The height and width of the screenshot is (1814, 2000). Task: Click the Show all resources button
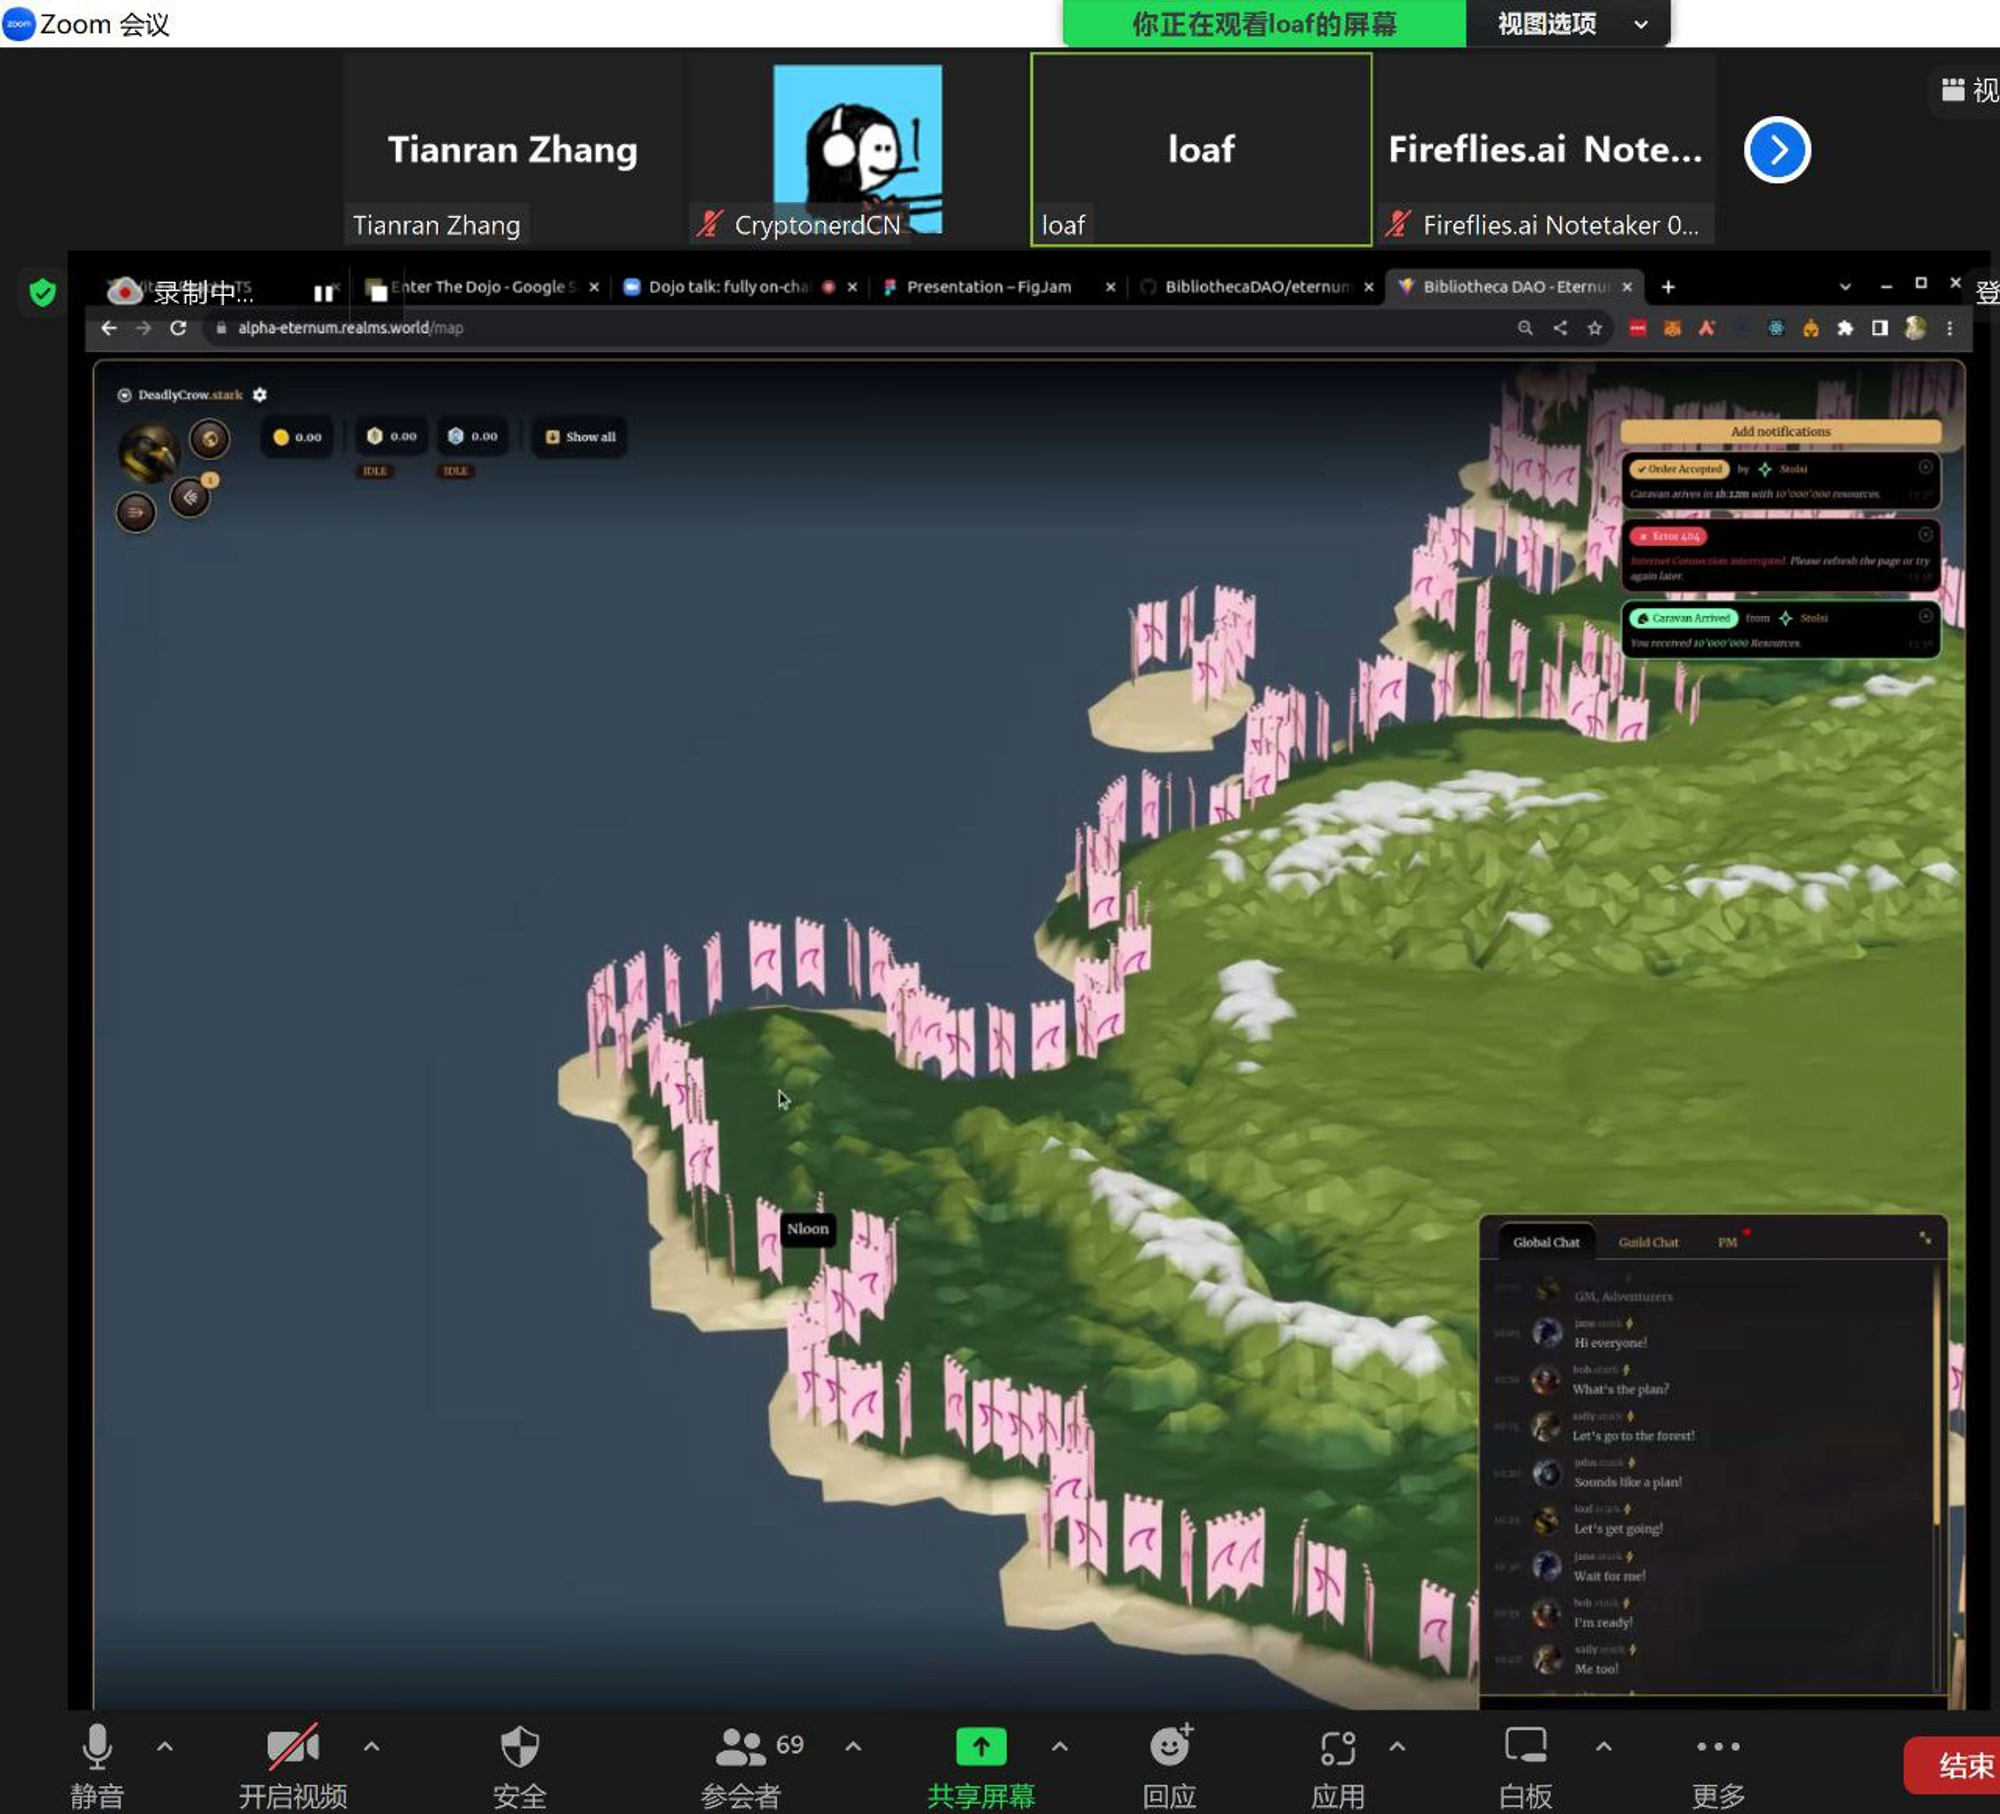[x=580, y=437]
